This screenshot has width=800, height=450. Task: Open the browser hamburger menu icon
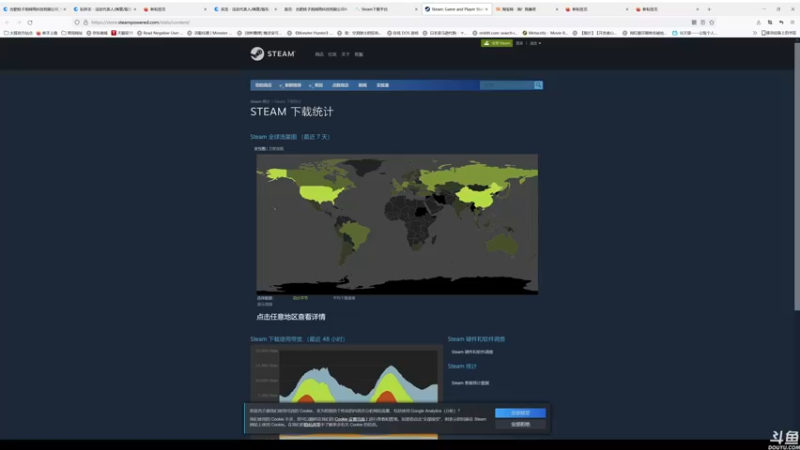pos(792,22)
